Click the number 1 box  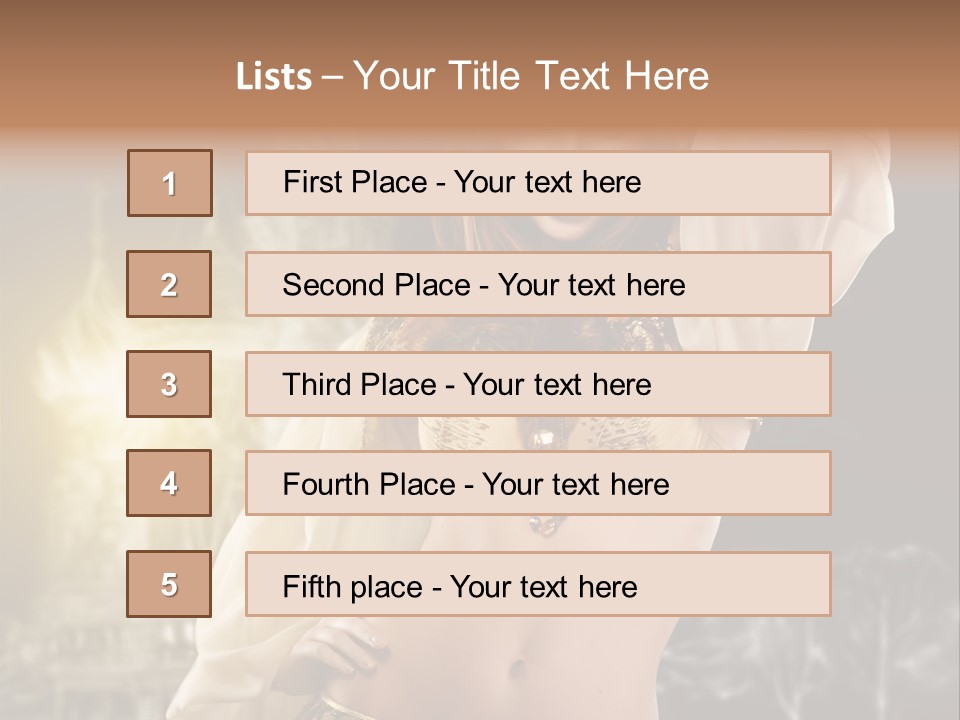(x=169, y=183)
